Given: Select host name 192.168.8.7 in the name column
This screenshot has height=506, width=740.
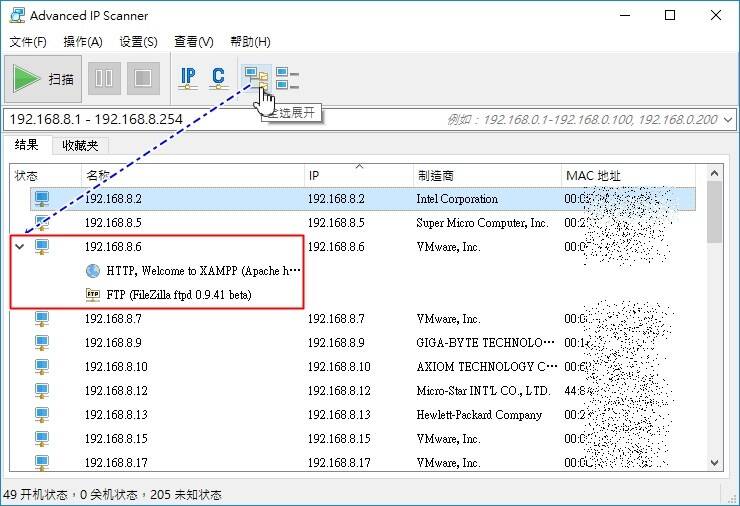Looking at the screenshot, I should click(113, 319).
